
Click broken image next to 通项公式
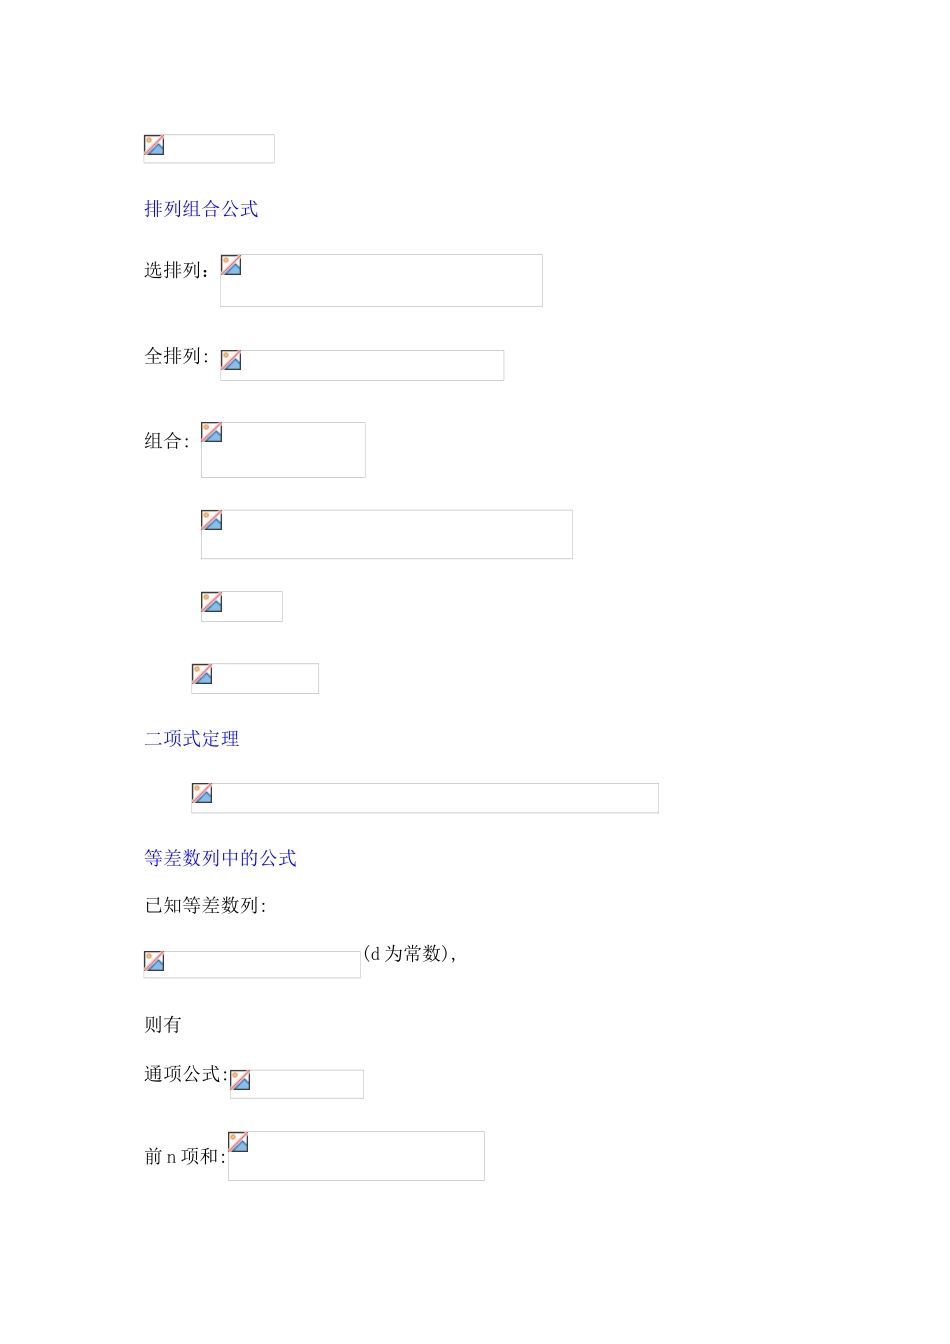(x=297, y=1084)
